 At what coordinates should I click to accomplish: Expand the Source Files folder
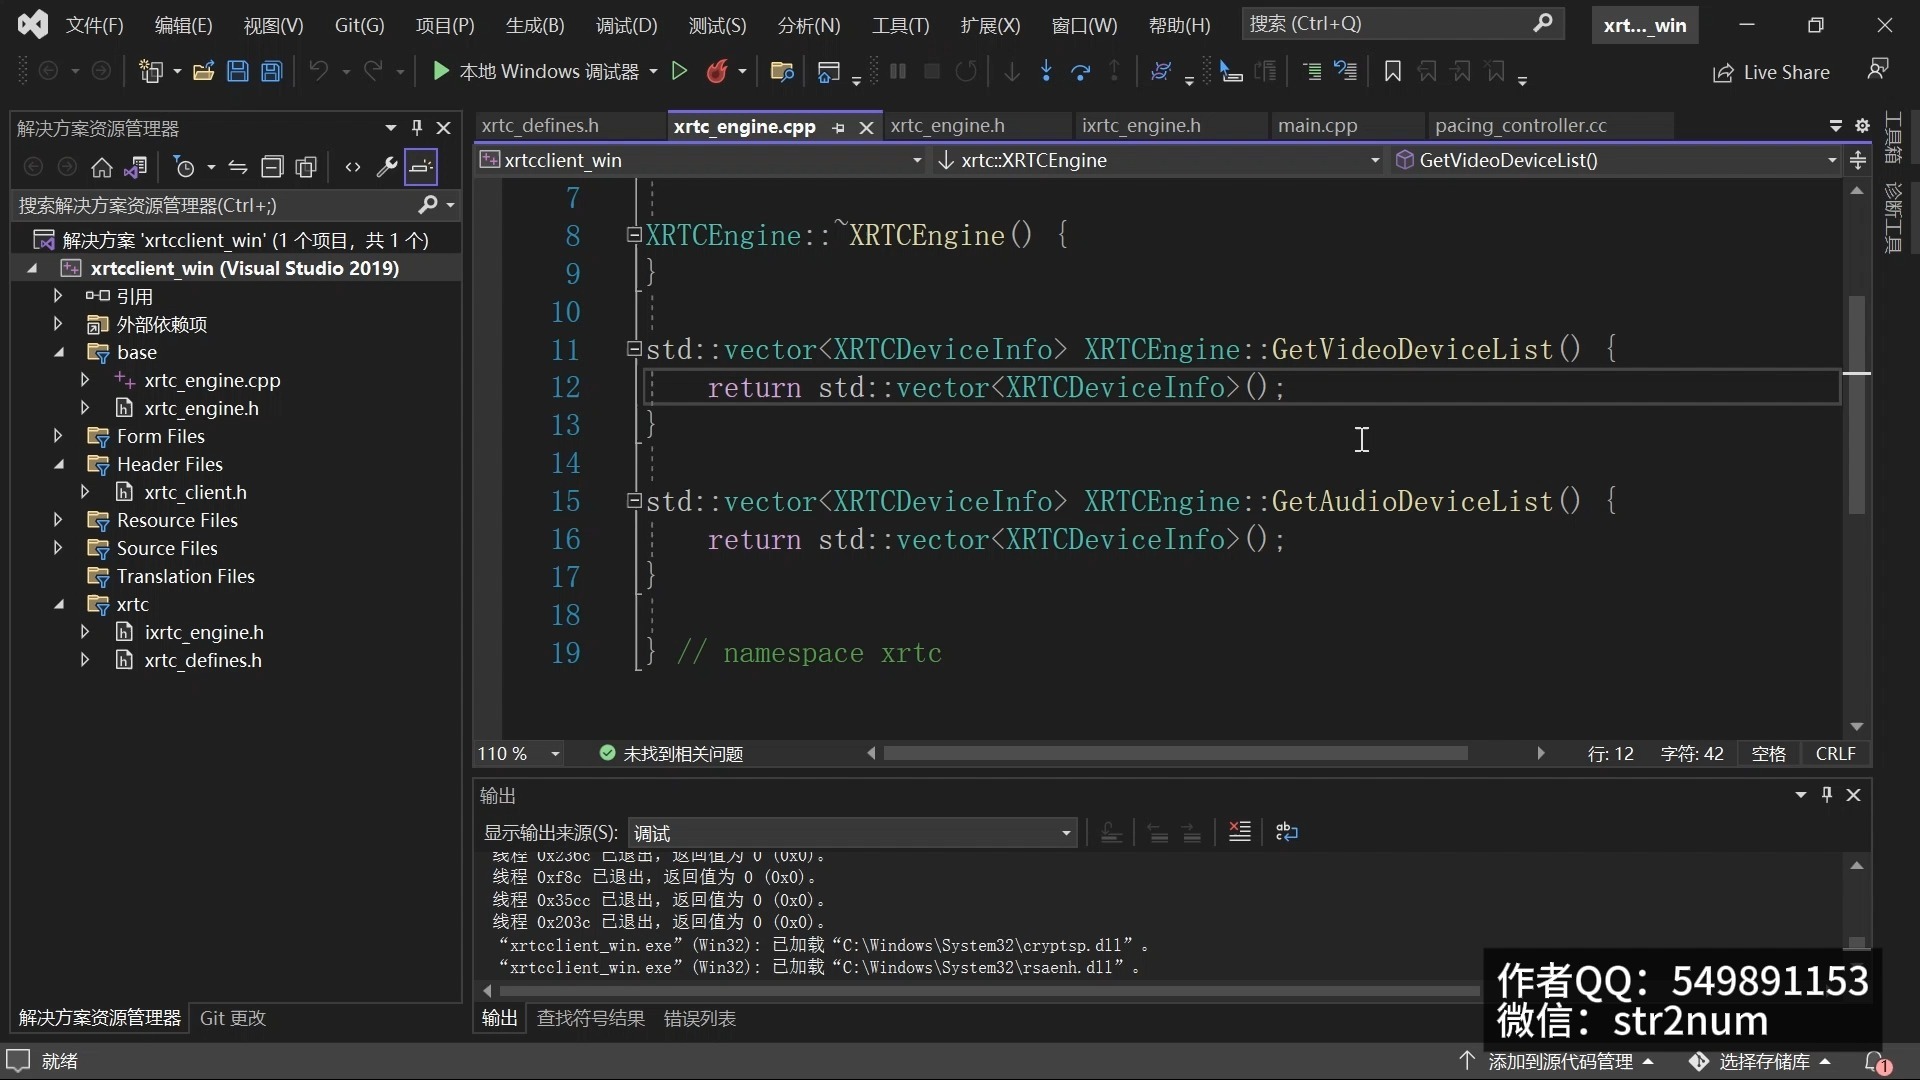58,548
